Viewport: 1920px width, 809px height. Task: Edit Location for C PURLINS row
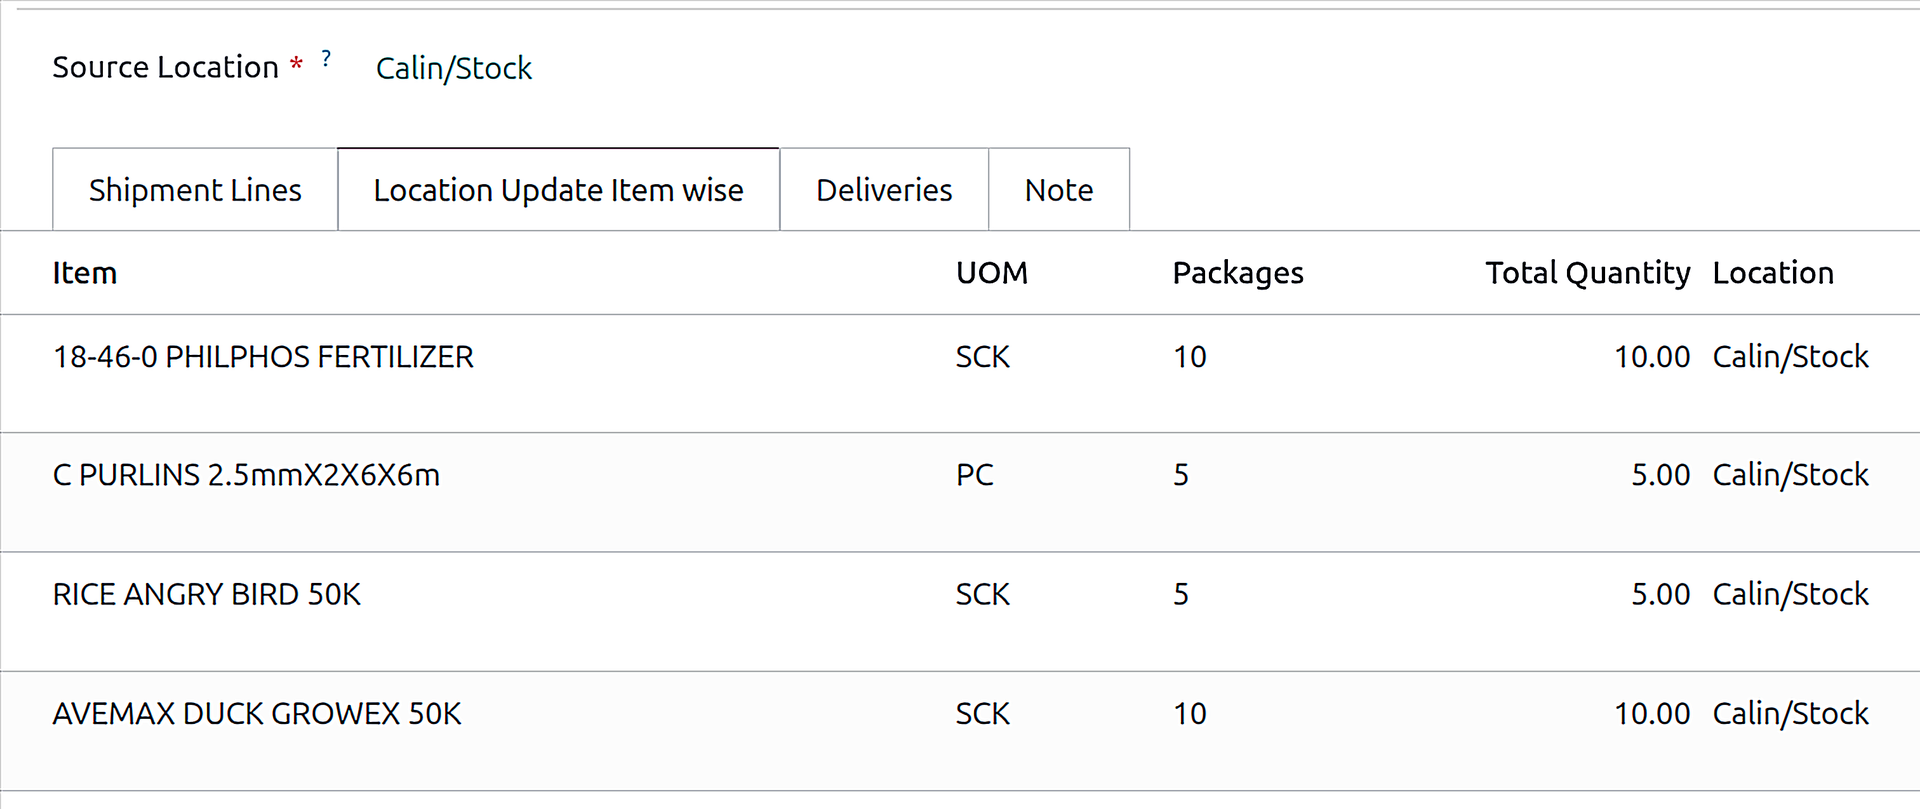(x=1790, y=475)
